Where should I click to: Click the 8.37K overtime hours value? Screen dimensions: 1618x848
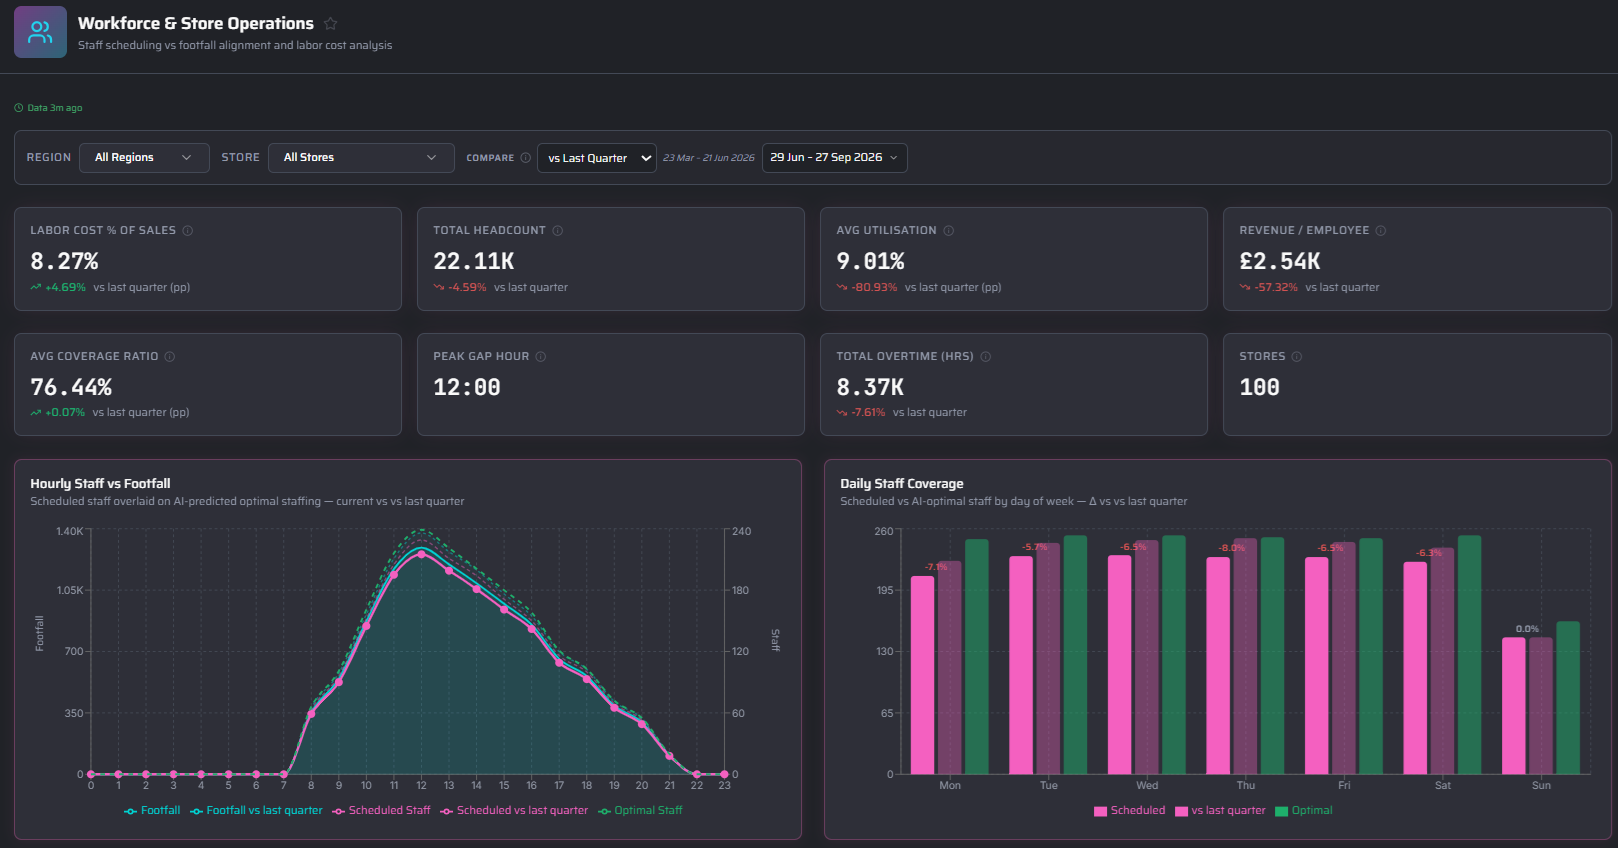(x=870, y=387)
